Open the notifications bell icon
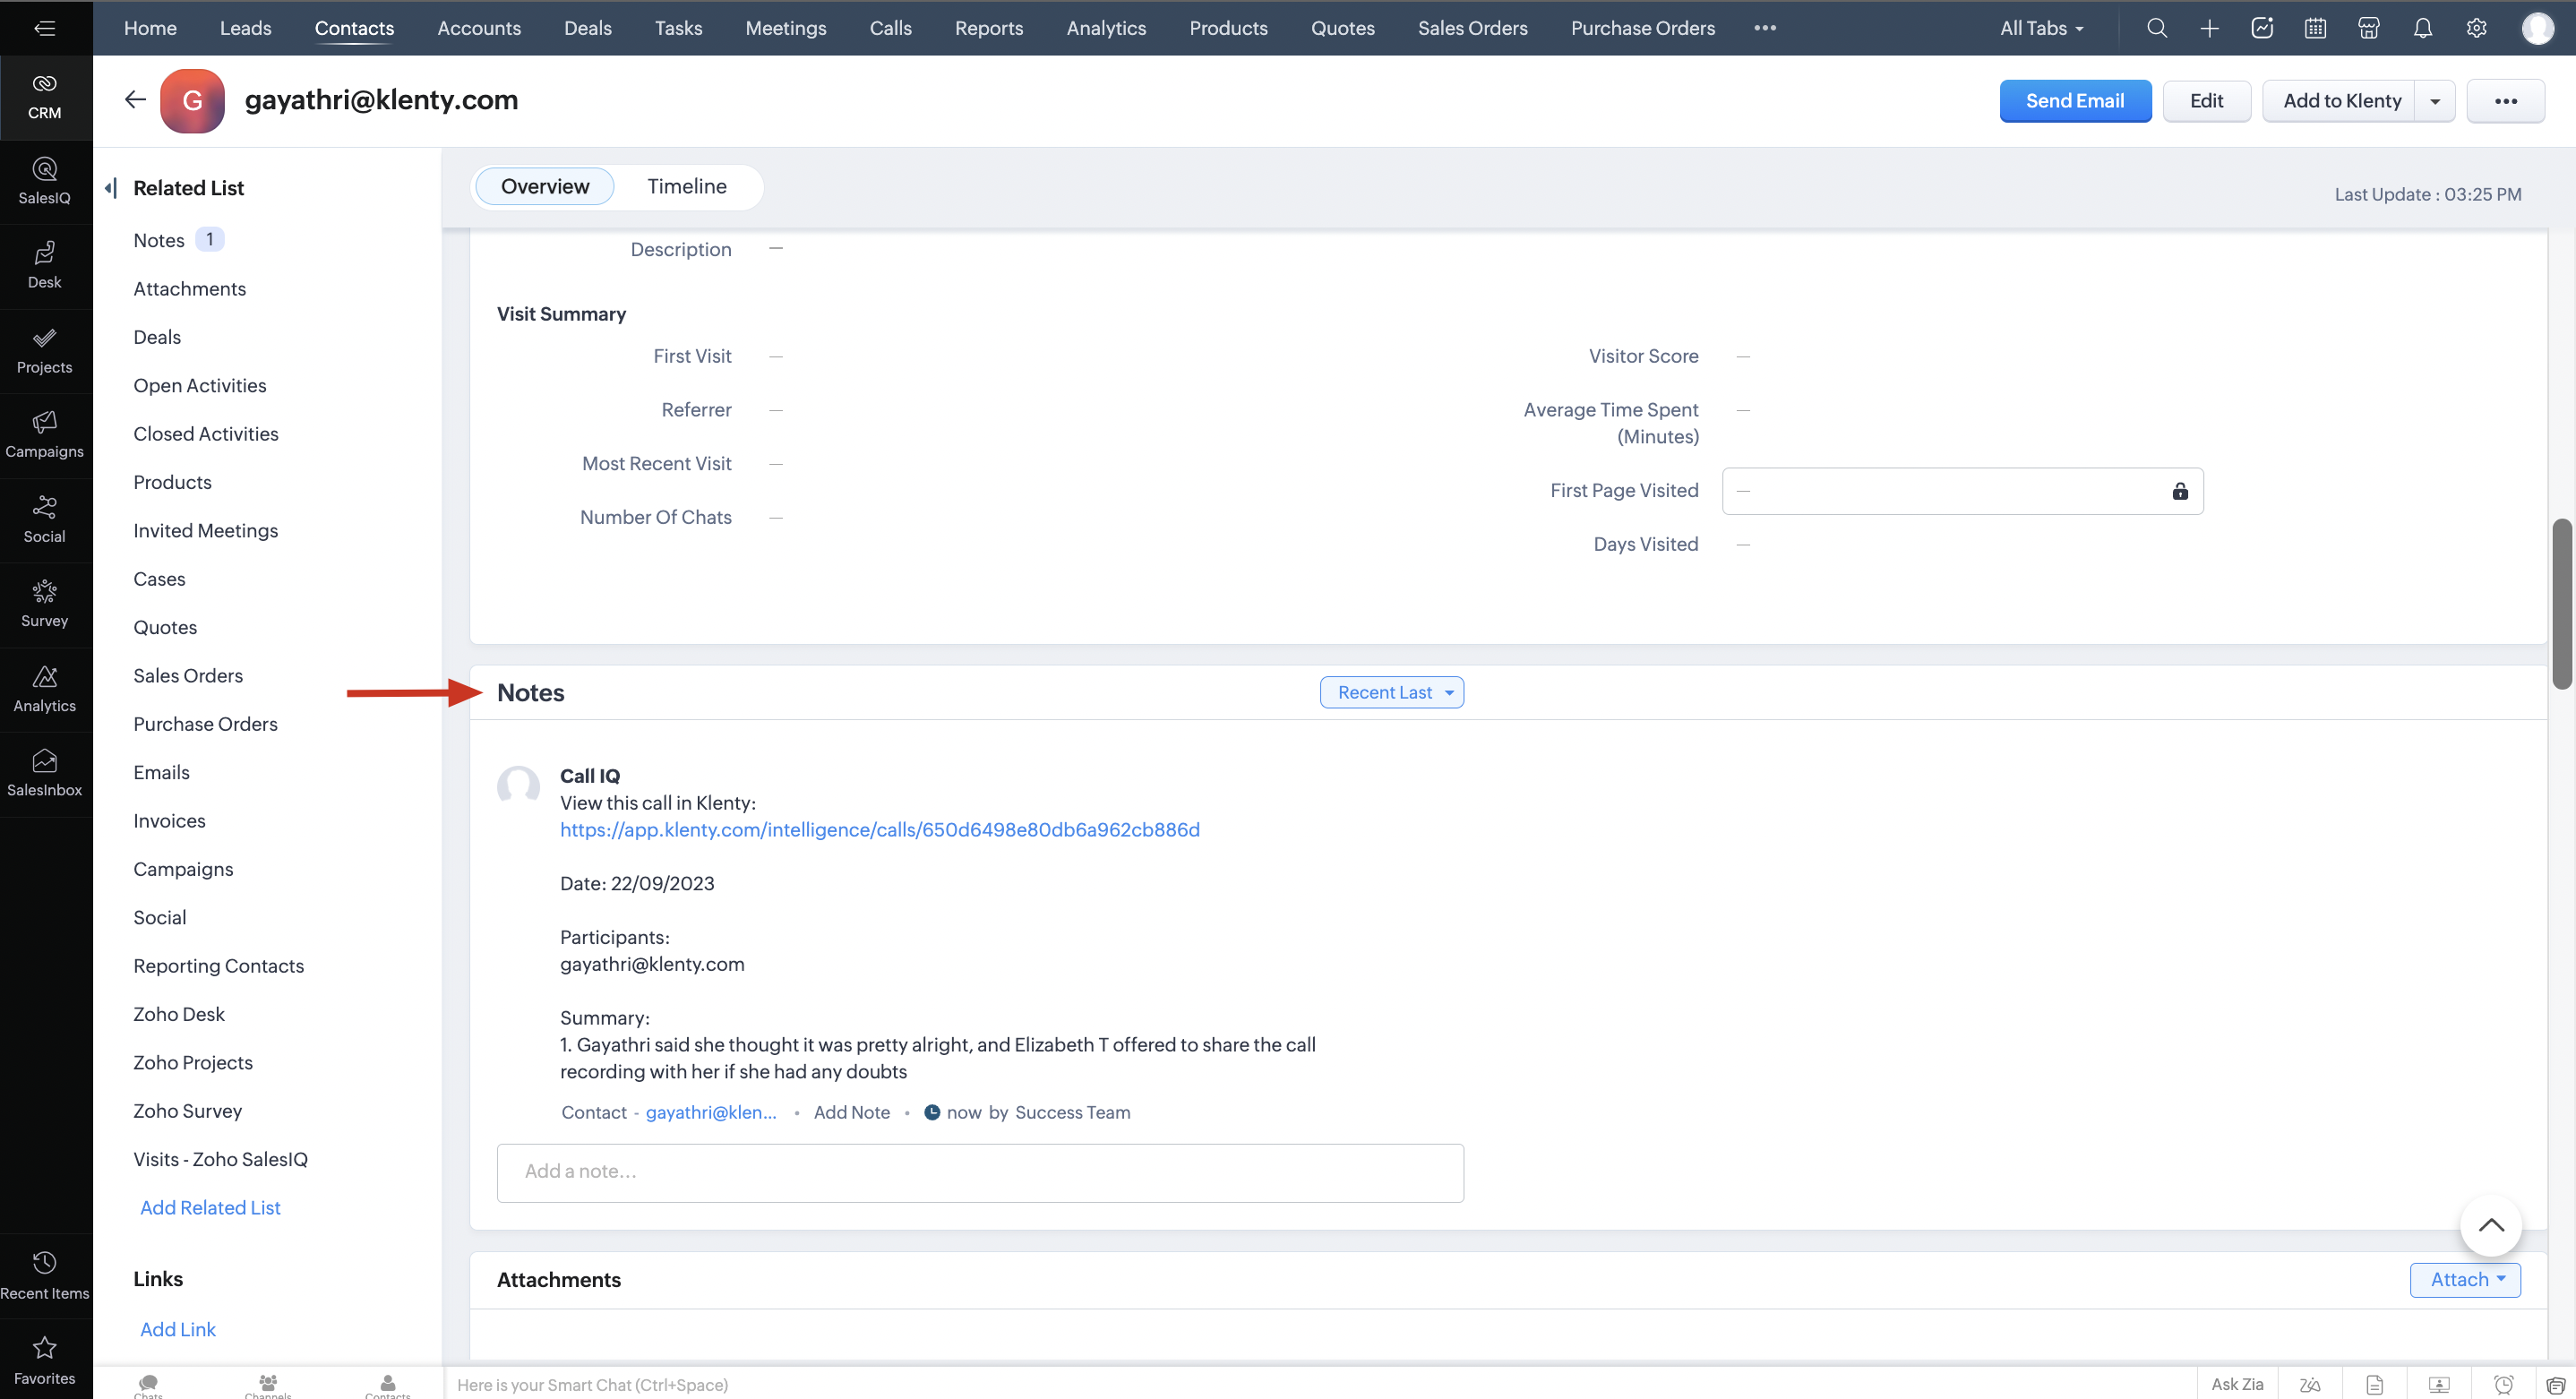Image resolution: width=2576 pixels, height=1399 pixels. pyautogui.click(x=2422, y=28)
